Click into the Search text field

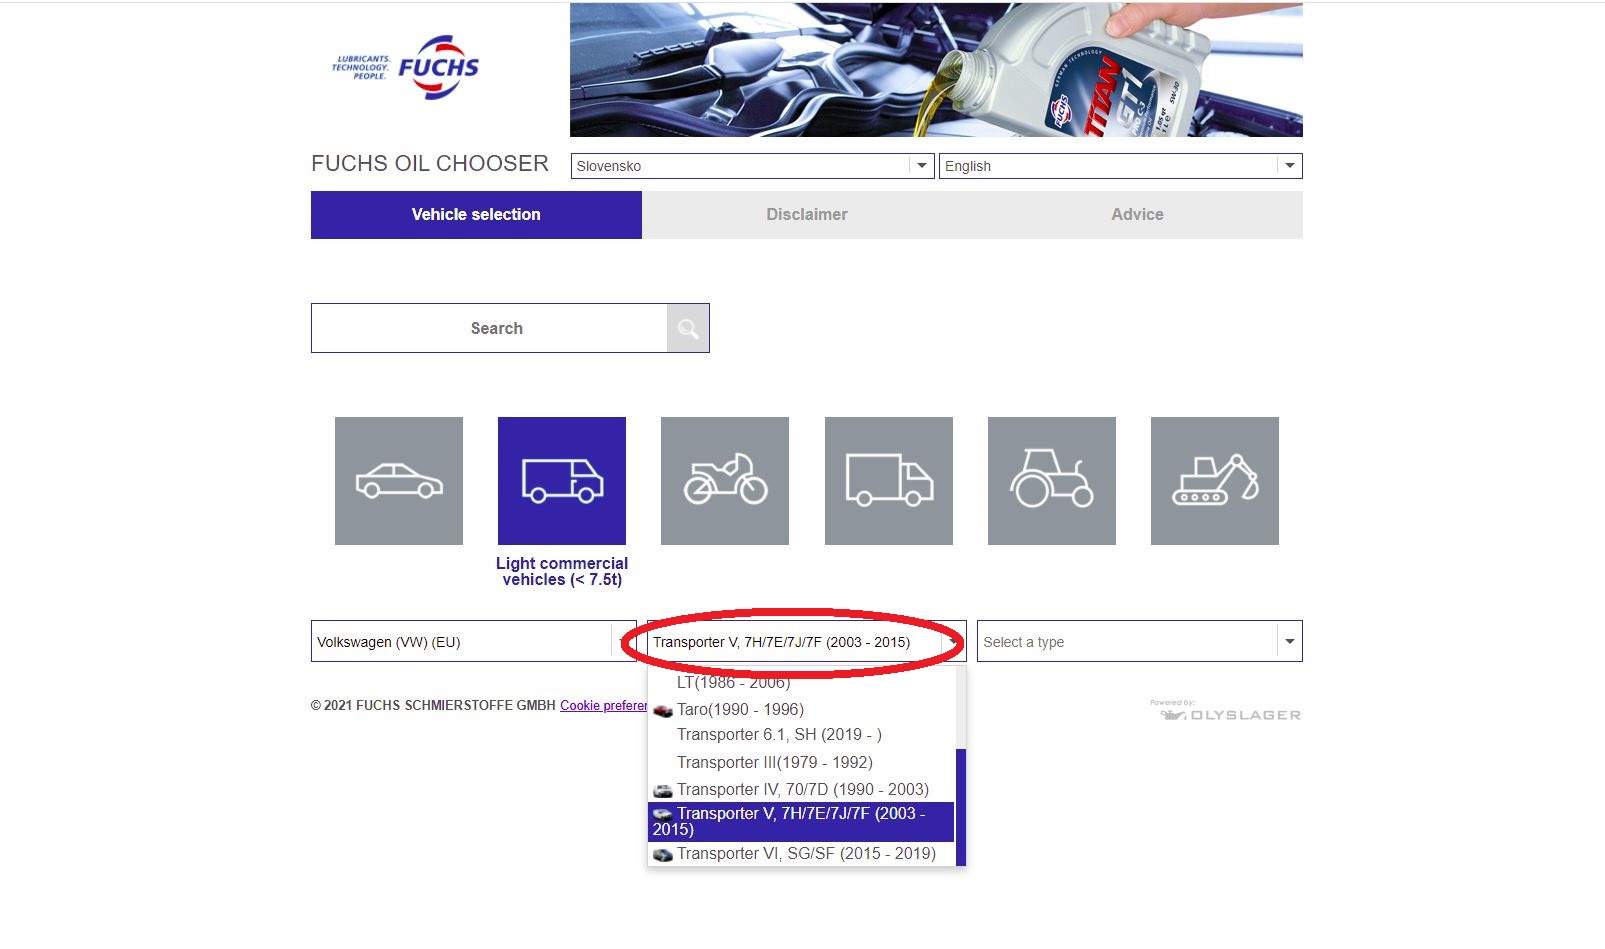489,328
